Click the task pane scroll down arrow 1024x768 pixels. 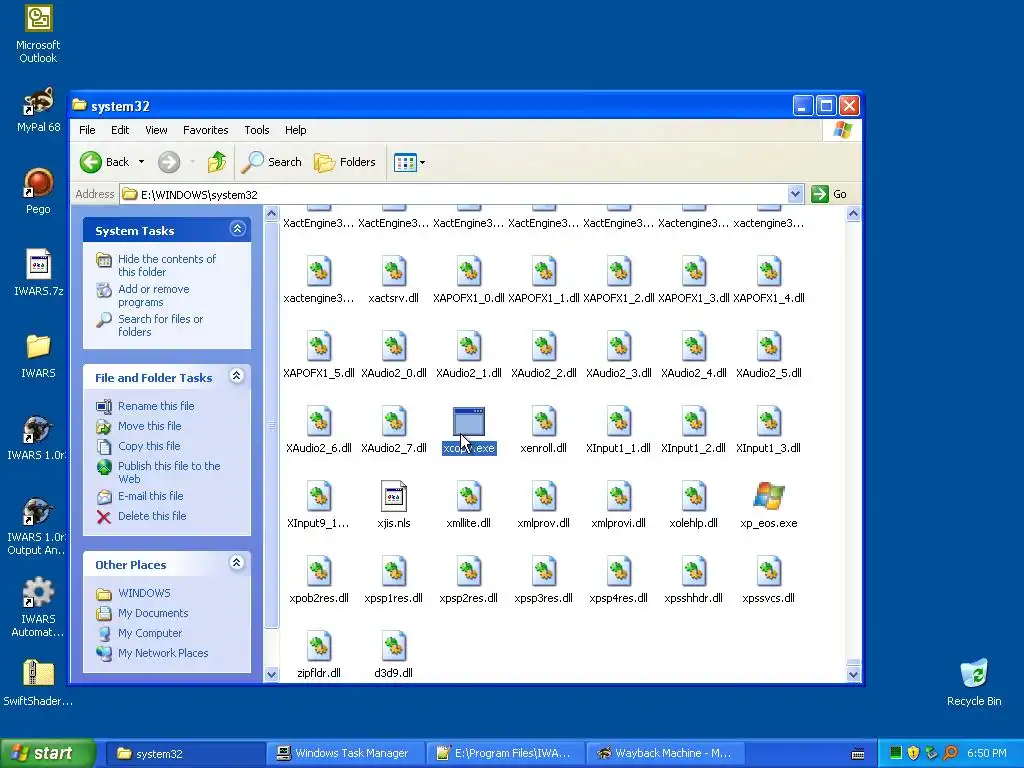272,675
